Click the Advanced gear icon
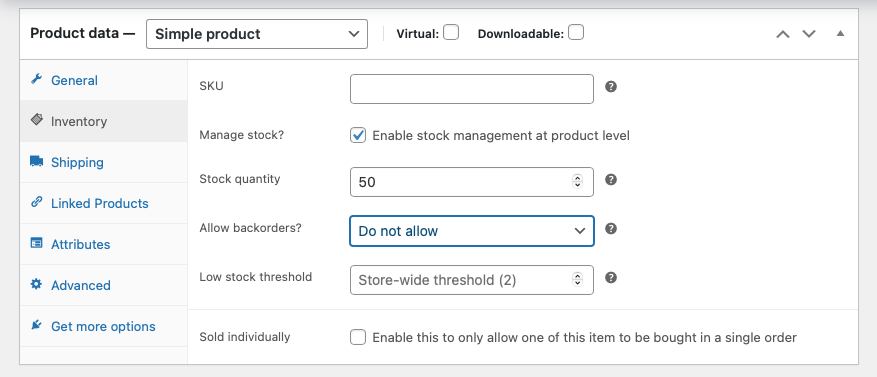The width and height of the screenshot is (877, 377). (x=36, y=284)
